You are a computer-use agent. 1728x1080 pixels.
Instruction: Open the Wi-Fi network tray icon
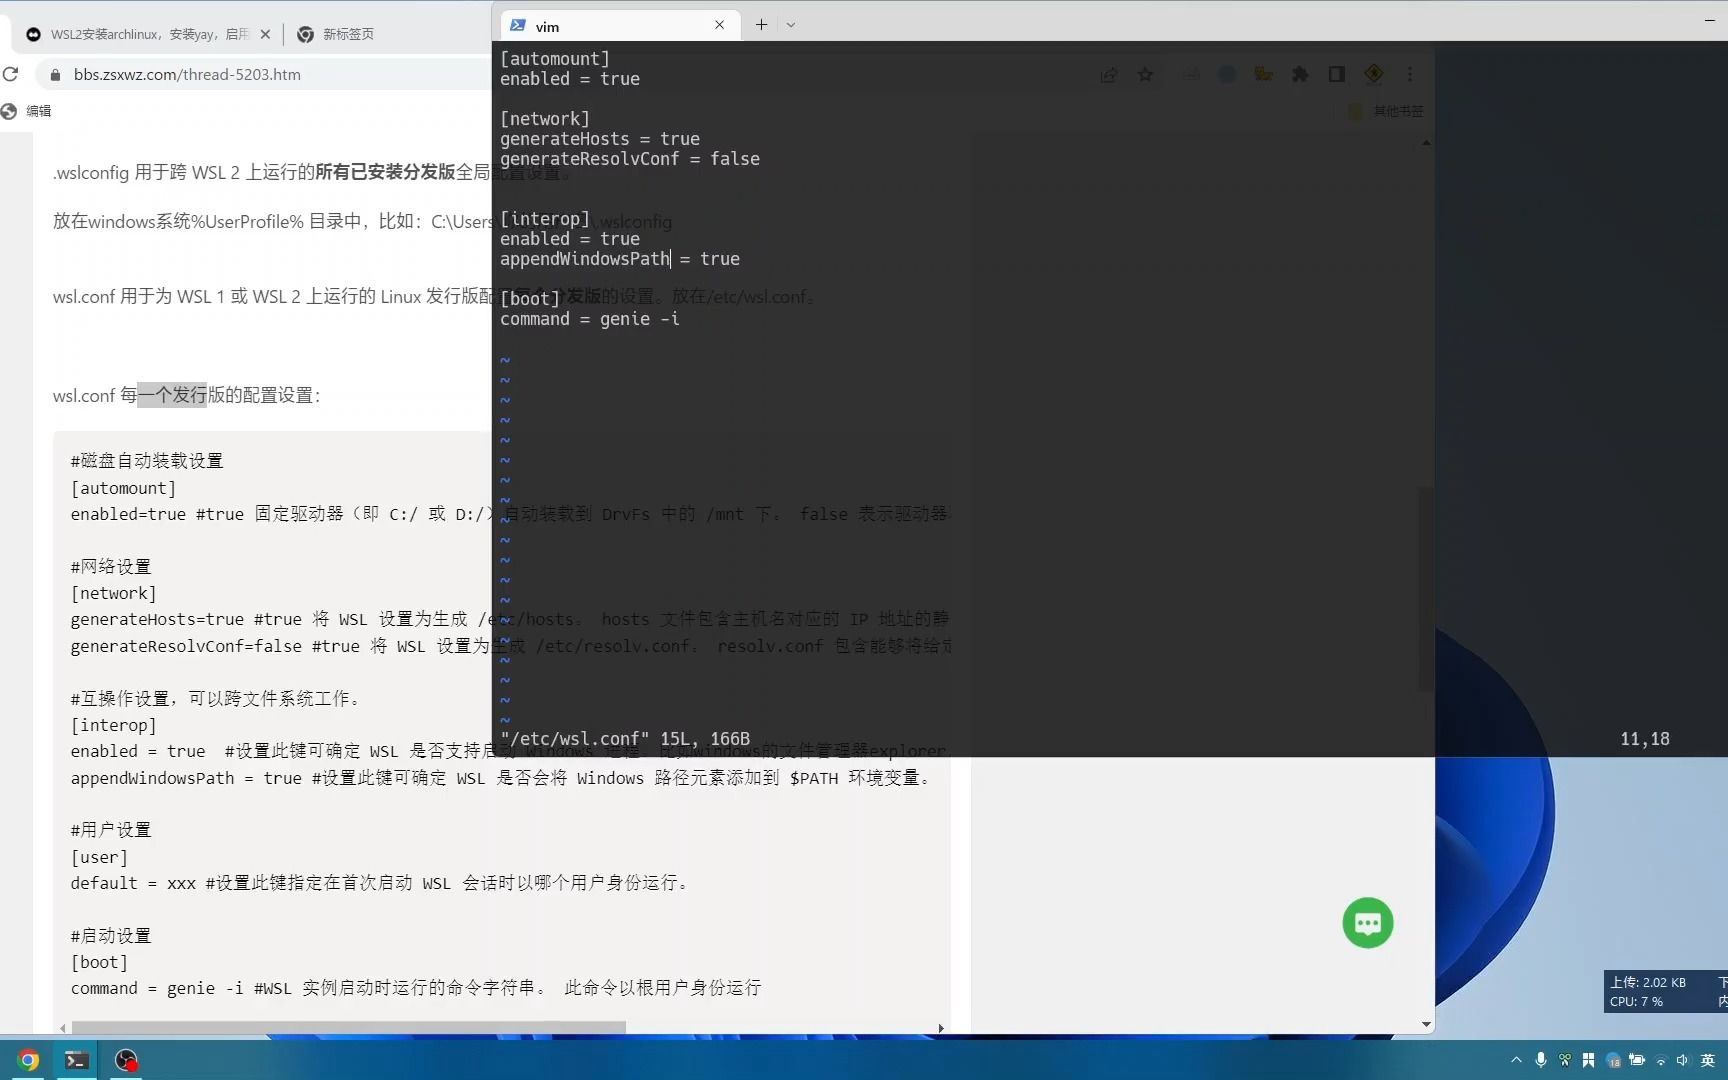coord(1661,1061)
